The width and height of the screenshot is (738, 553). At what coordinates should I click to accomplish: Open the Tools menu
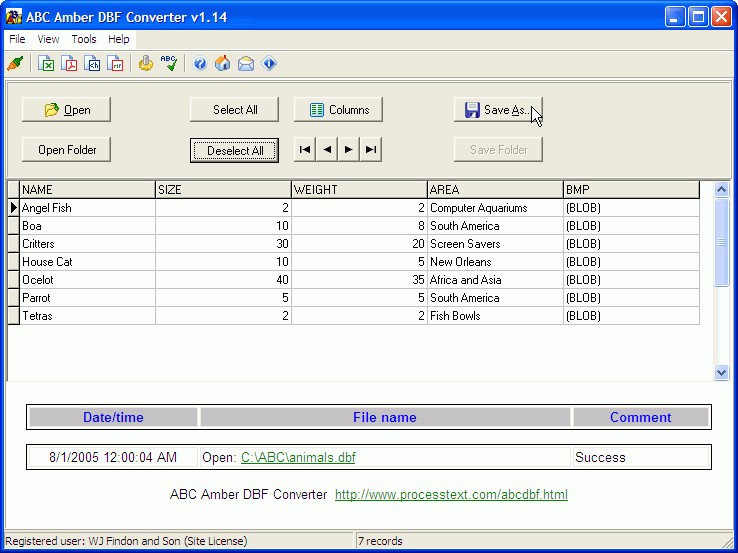84,39
